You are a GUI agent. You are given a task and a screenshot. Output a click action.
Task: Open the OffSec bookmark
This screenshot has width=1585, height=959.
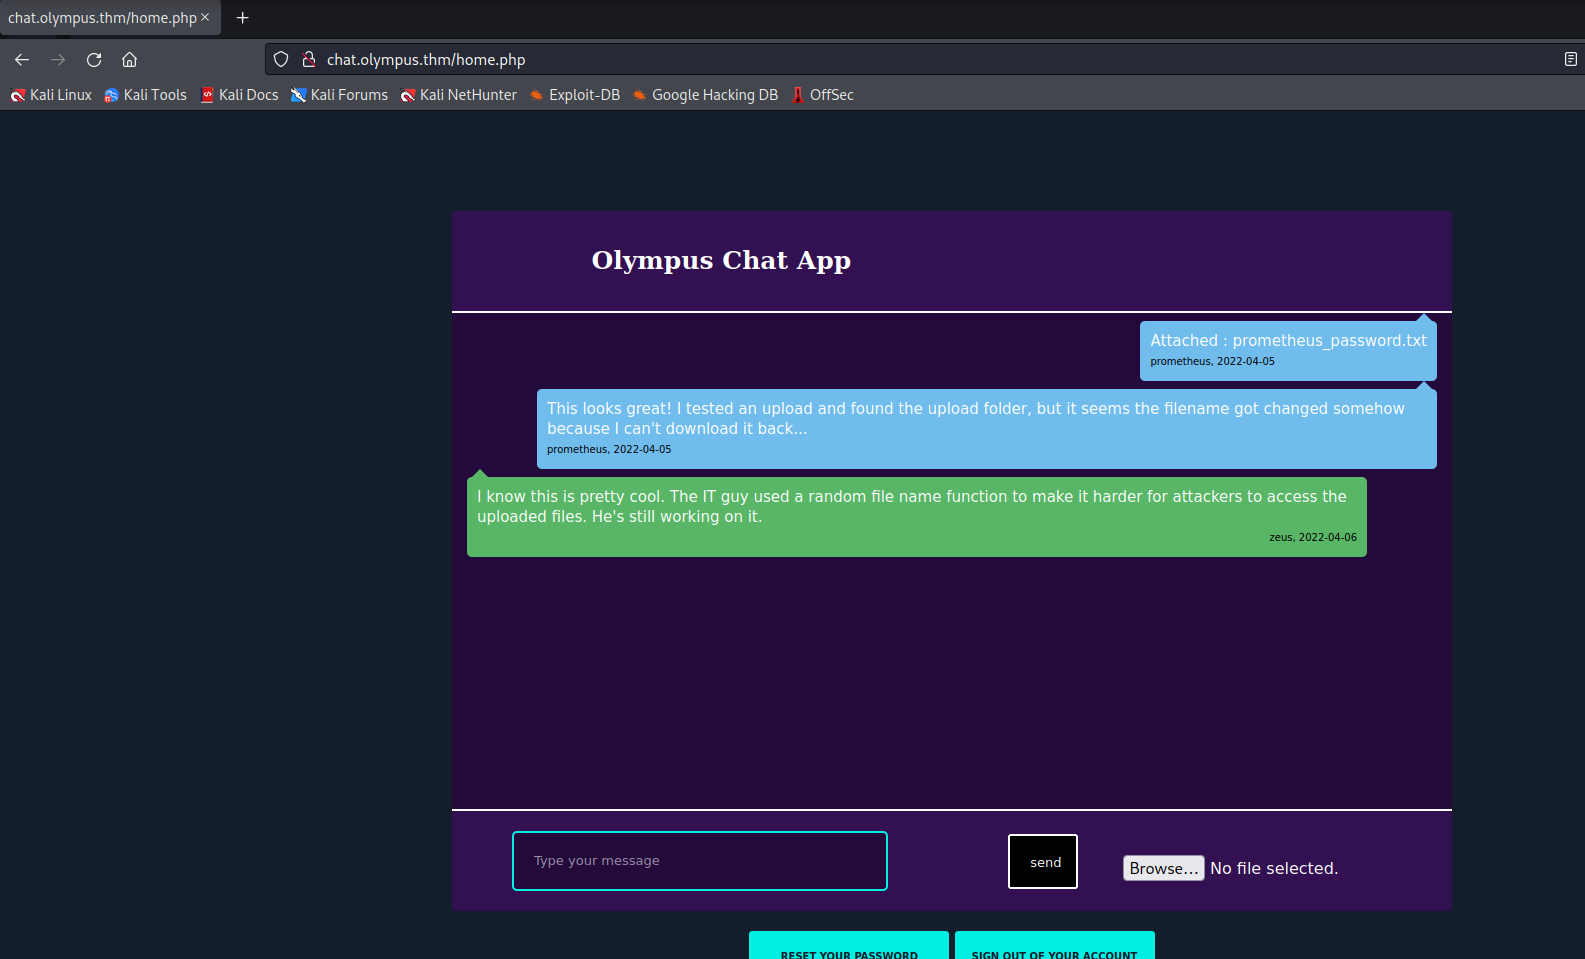(x=822, y=95)
